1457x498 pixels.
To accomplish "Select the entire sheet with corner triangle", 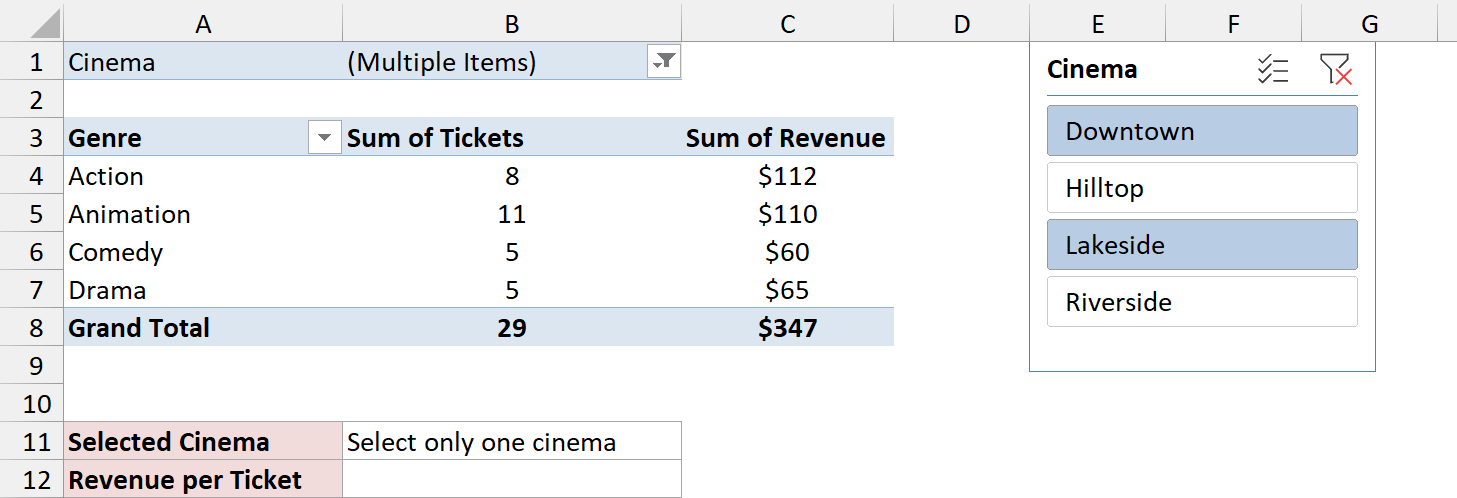I will click(32, 23).
